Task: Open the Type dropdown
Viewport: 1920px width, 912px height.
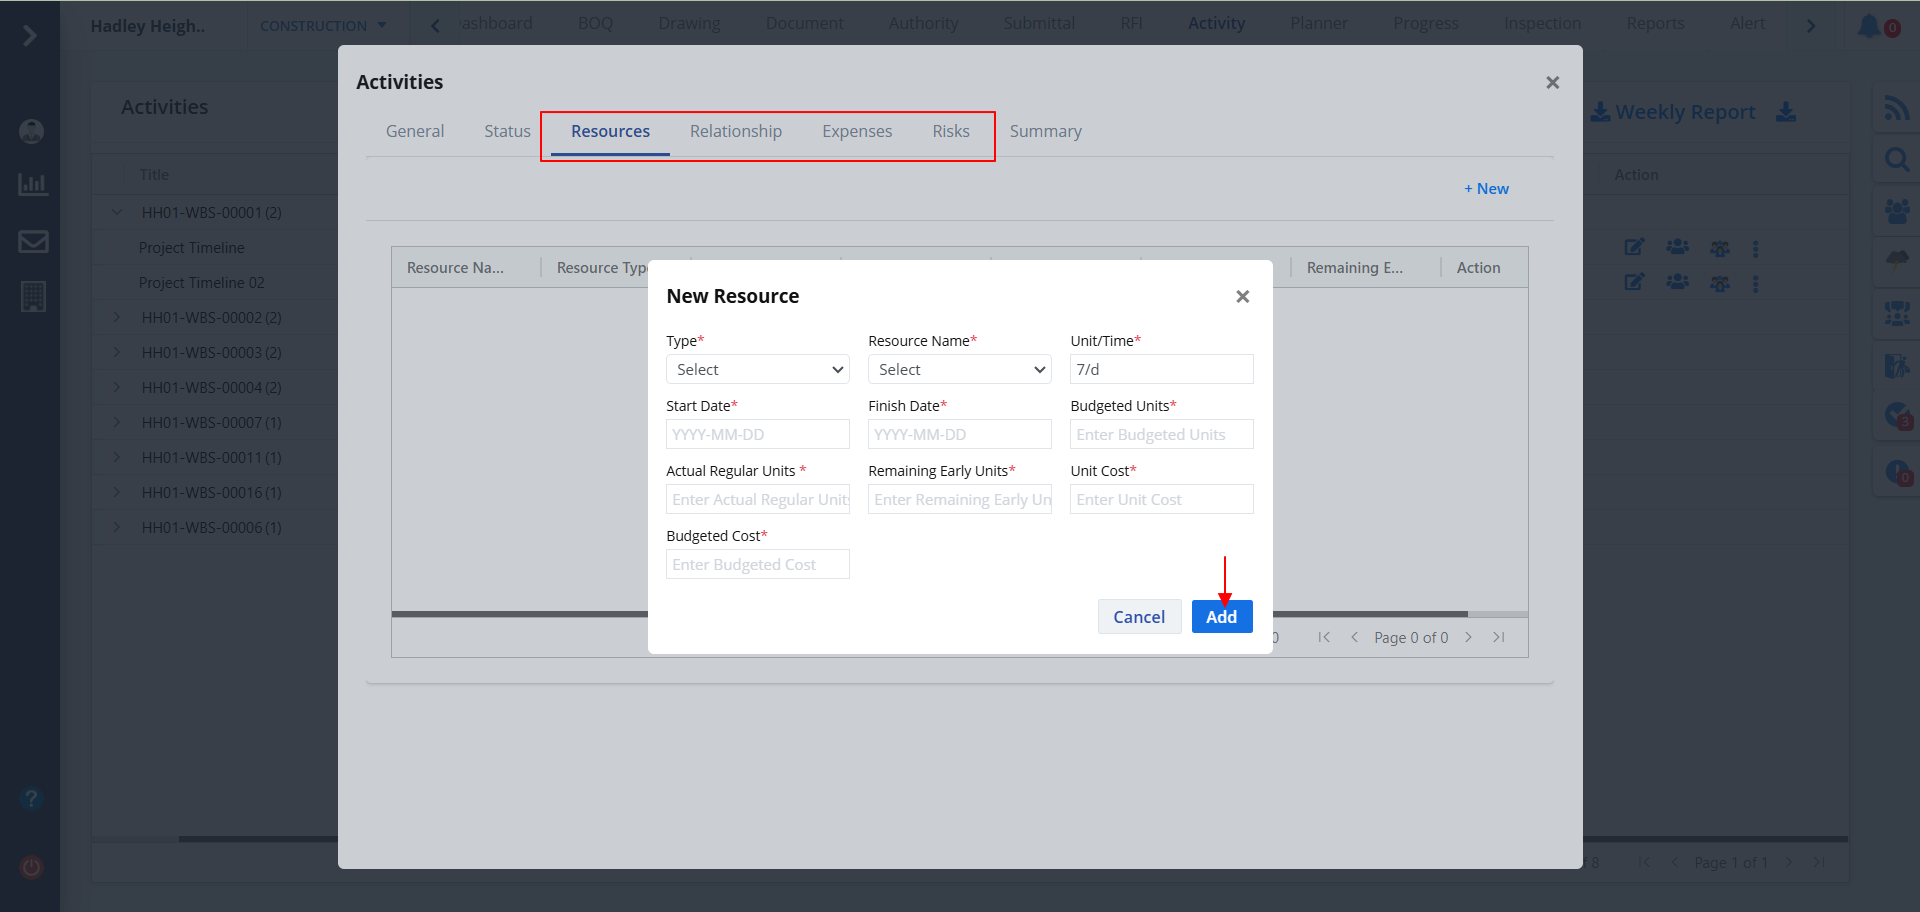Action: [757, 370]
